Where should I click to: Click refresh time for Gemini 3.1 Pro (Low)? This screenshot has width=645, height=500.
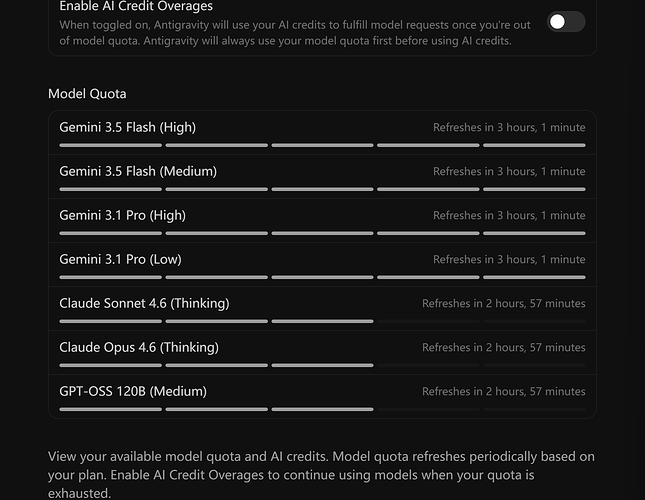click(509, 259)
